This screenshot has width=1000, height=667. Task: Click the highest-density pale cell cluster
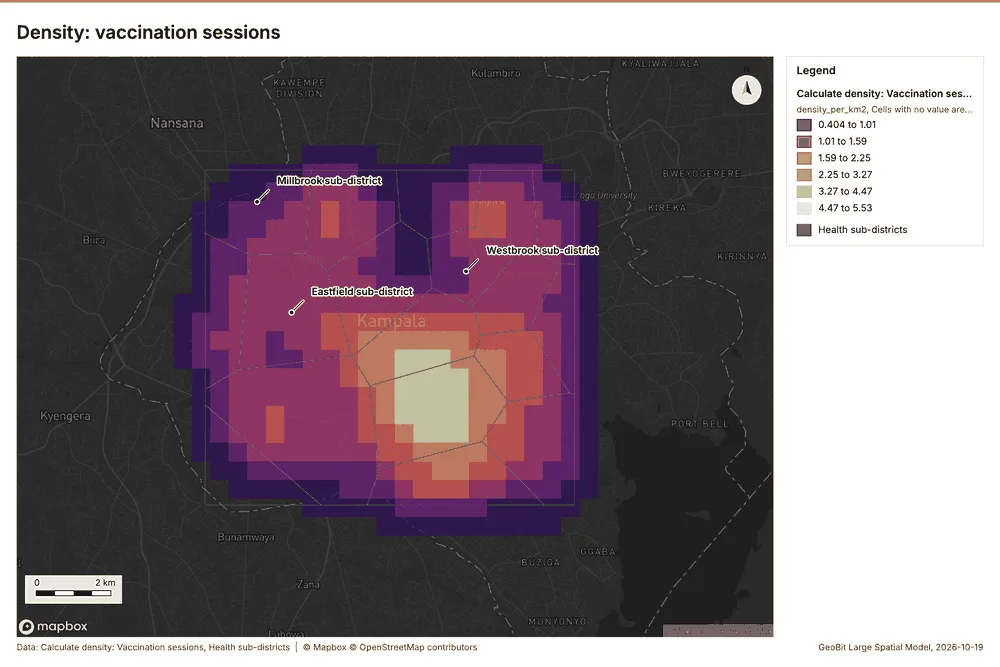[x=432, y=396]
